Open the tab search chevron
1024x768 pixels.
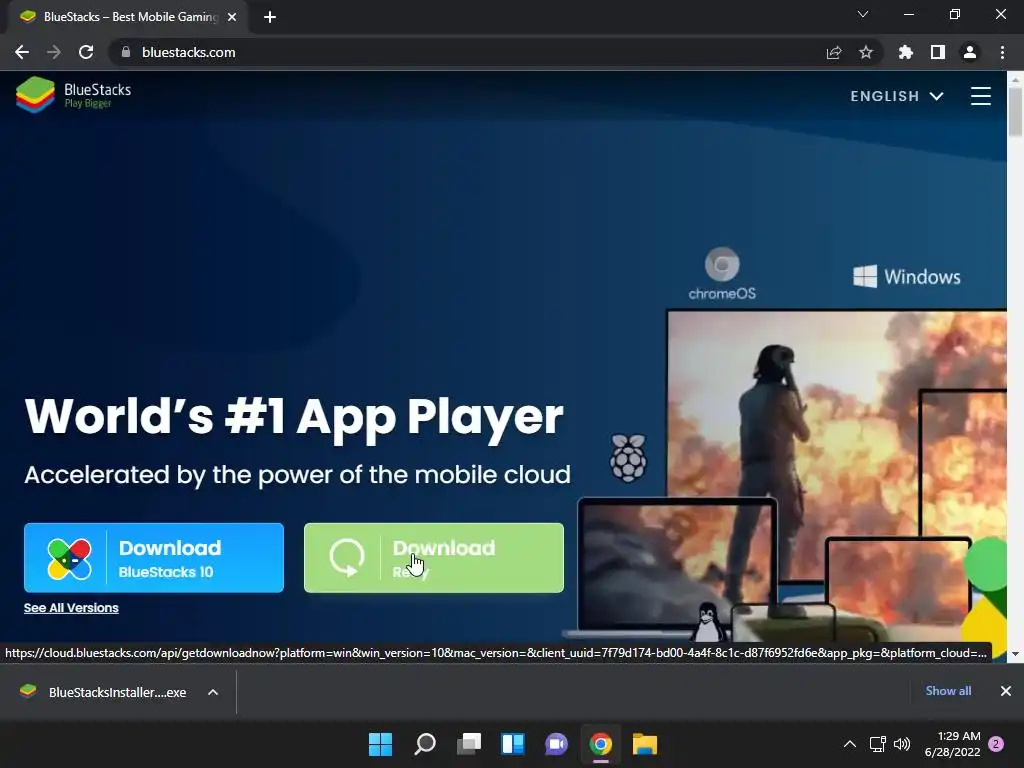pos(863,14)
